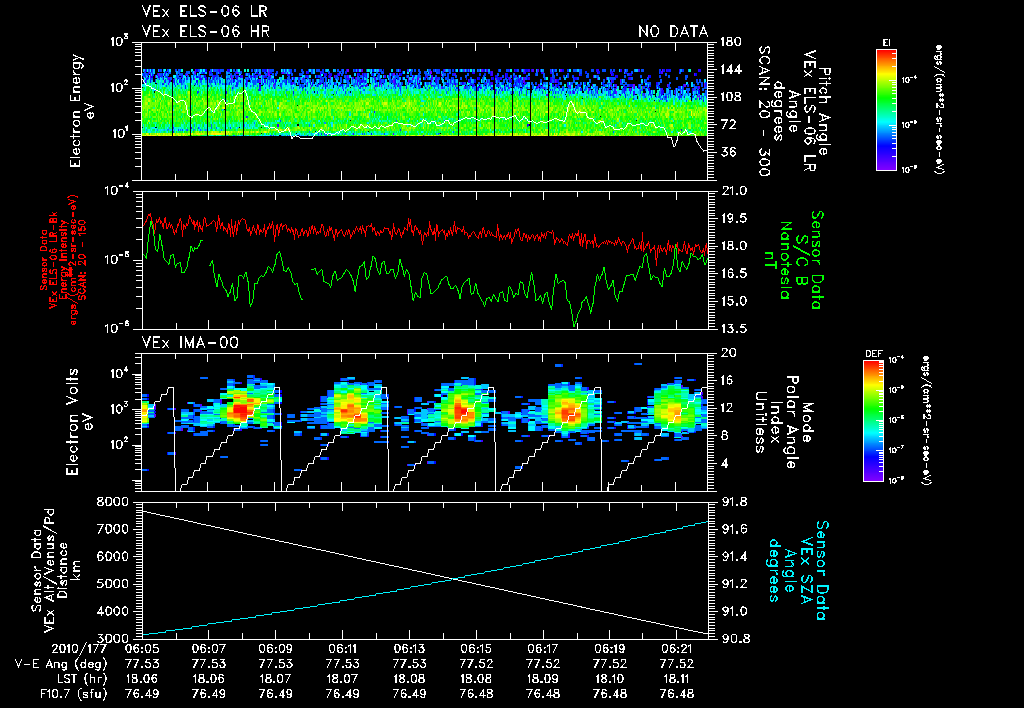Click the 180 pitch angle tick
The height and width of the screenshot is (708, 1024).
(730, 42)
